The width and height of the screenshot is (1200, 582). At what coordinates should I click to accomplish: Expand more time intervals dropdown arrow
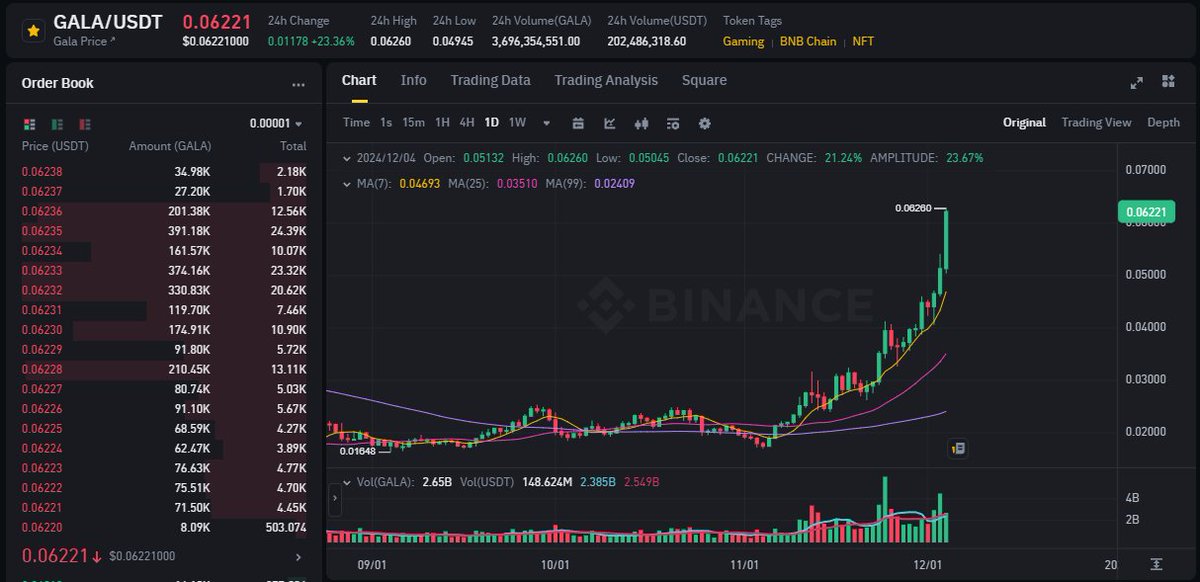coord(546,124)
